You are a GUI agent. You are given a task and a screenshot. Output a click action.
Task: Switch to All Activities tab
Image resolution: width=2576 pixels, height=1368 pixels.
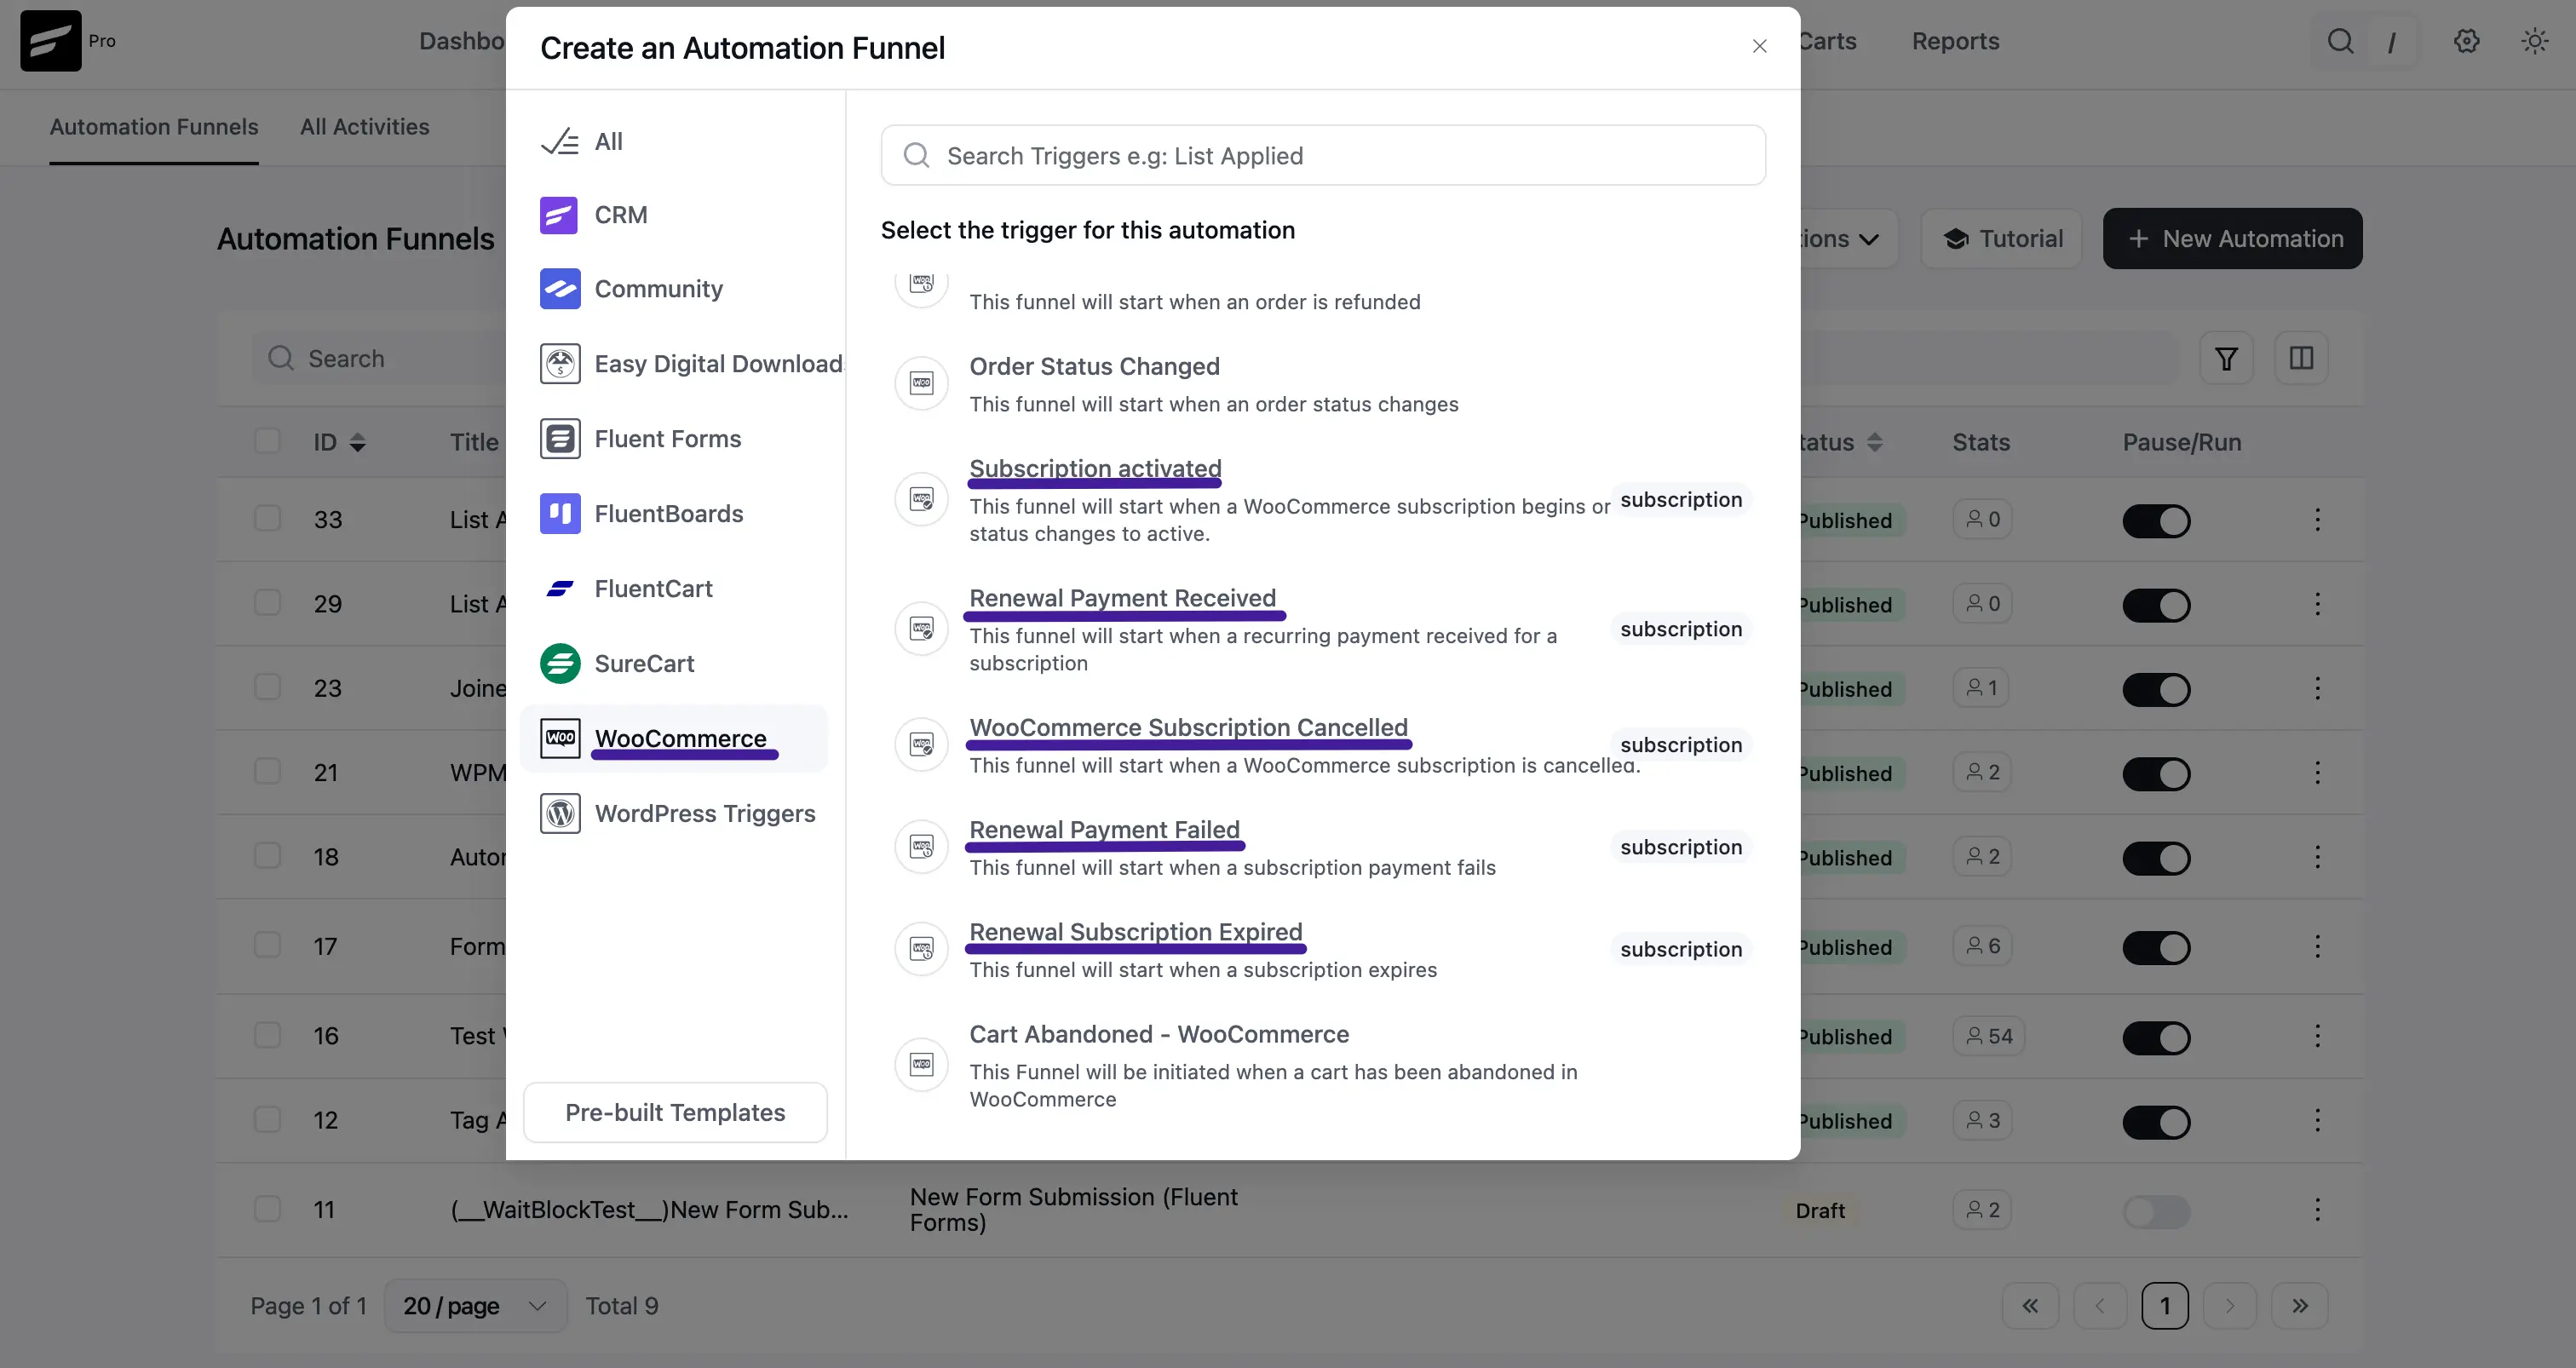pos(365,127)
